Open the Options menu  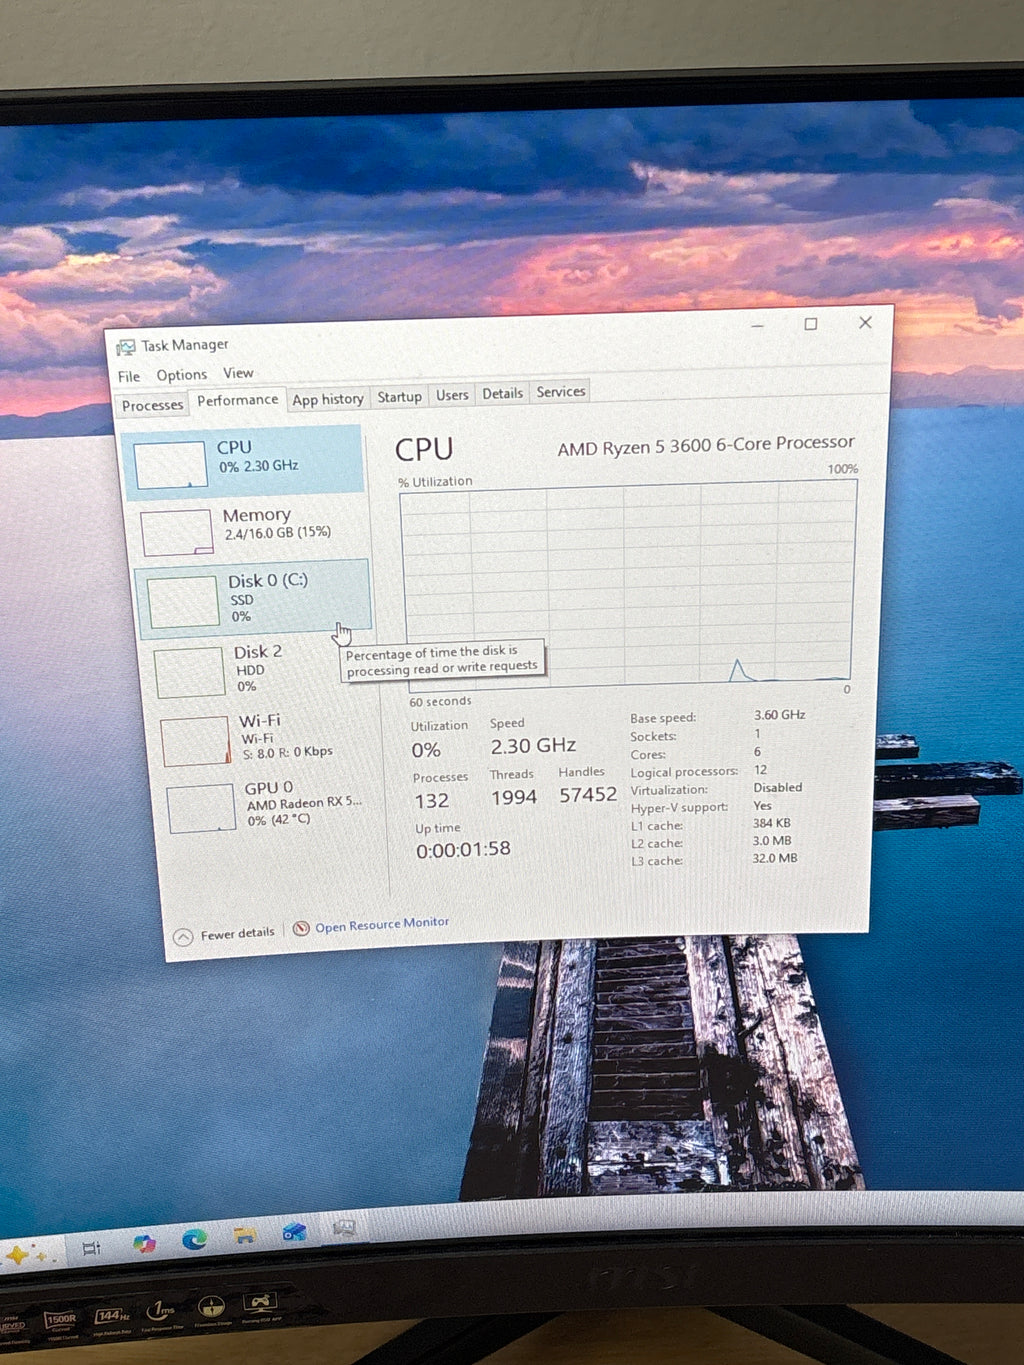coord(181,375)
